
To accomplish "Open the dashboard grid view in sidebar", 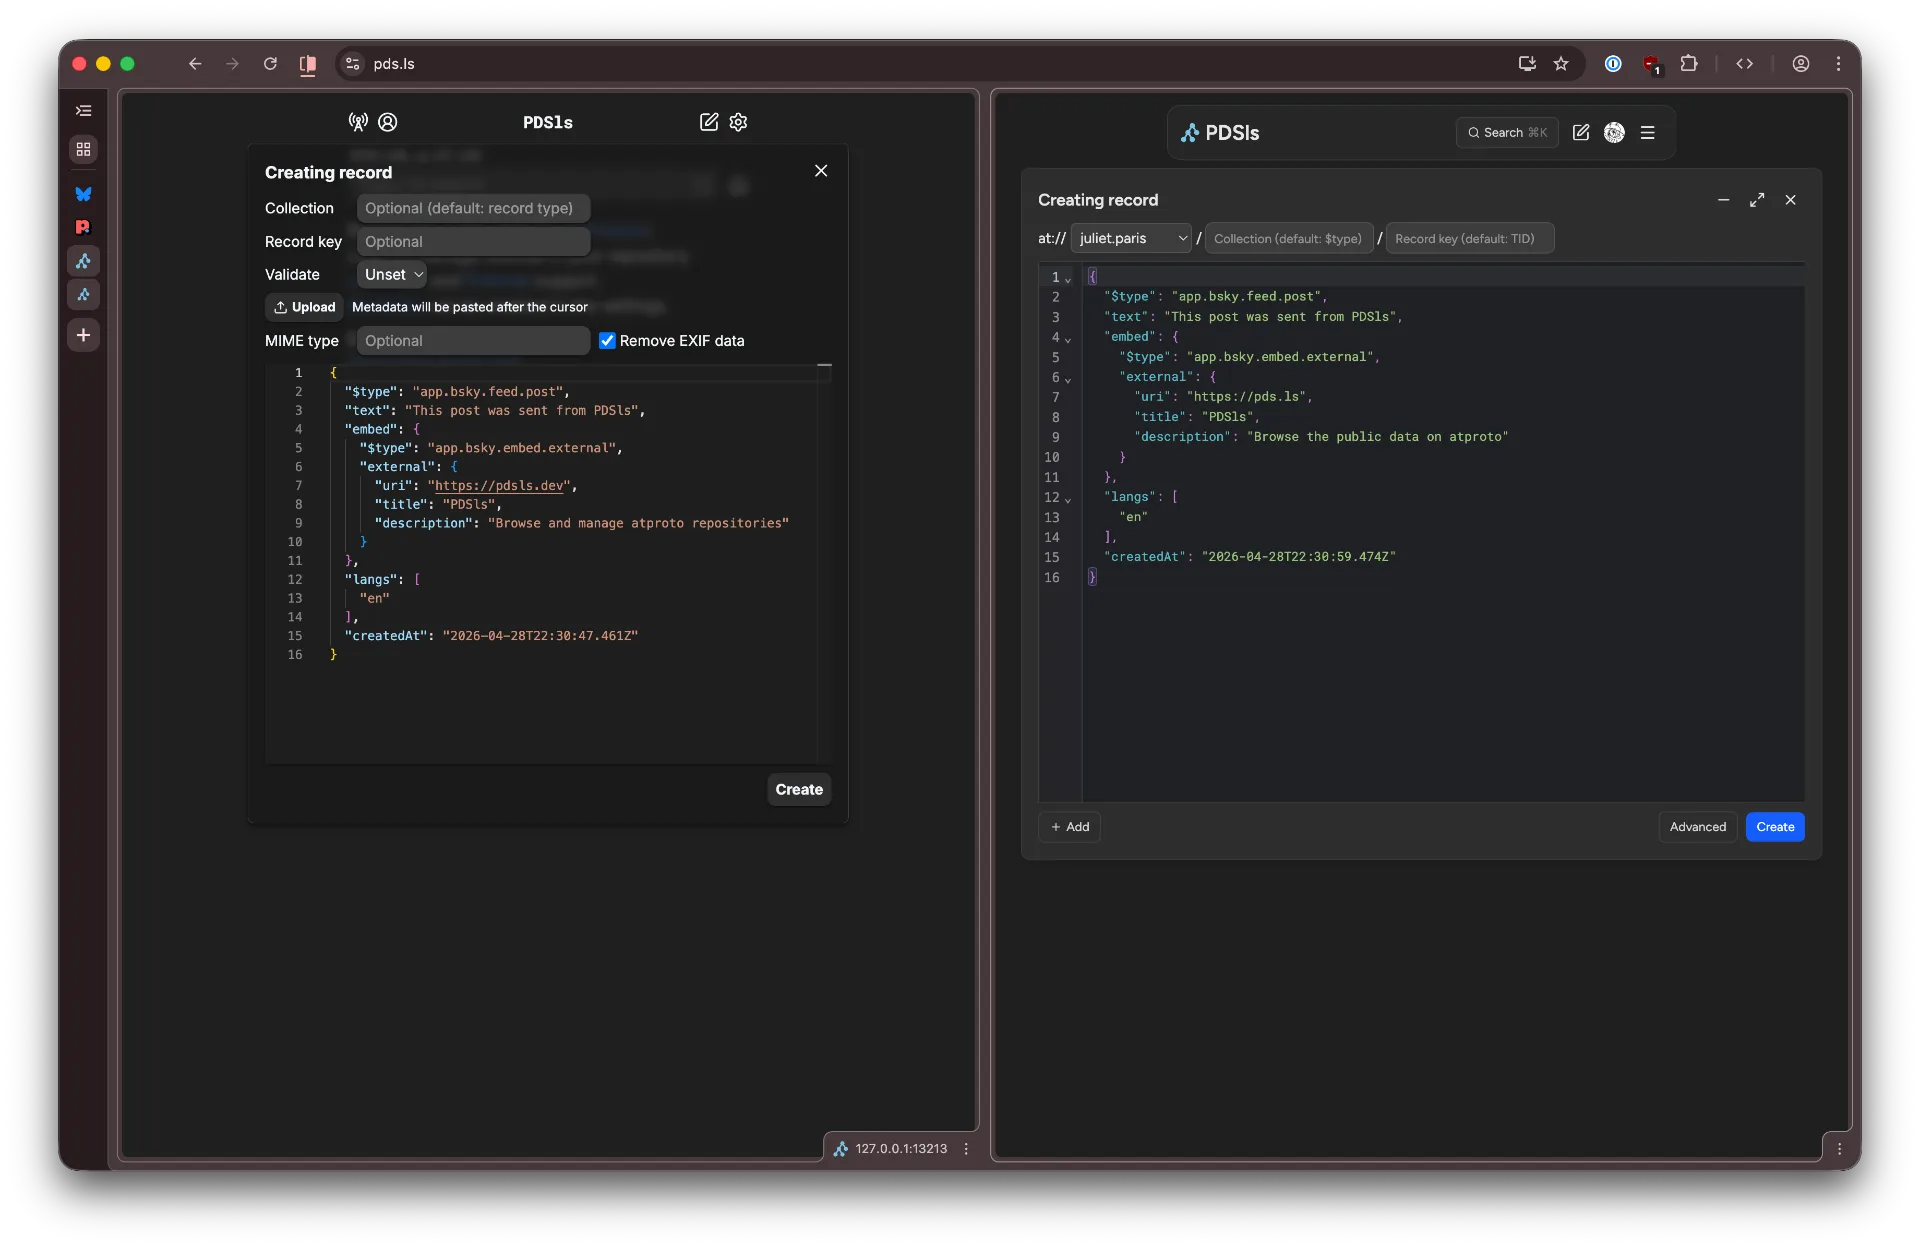I will [x=84, y=150].
